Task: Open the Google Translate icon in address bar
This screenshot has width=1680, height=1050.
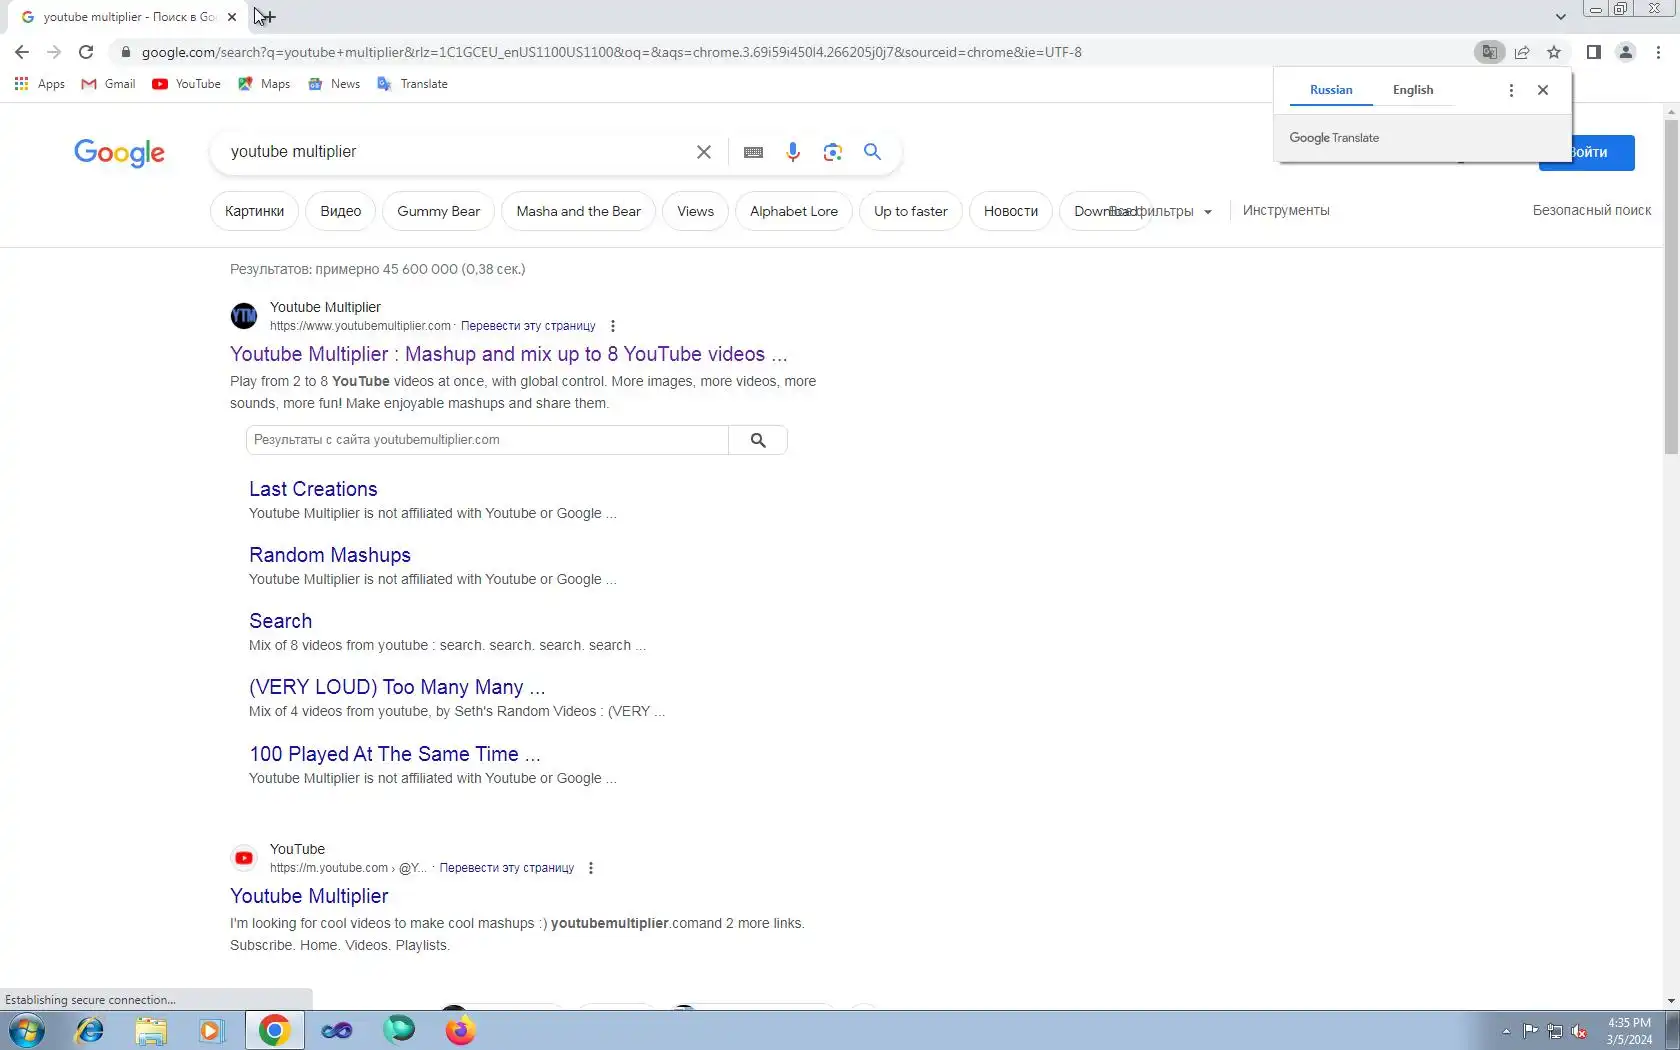Action: 1489,52
